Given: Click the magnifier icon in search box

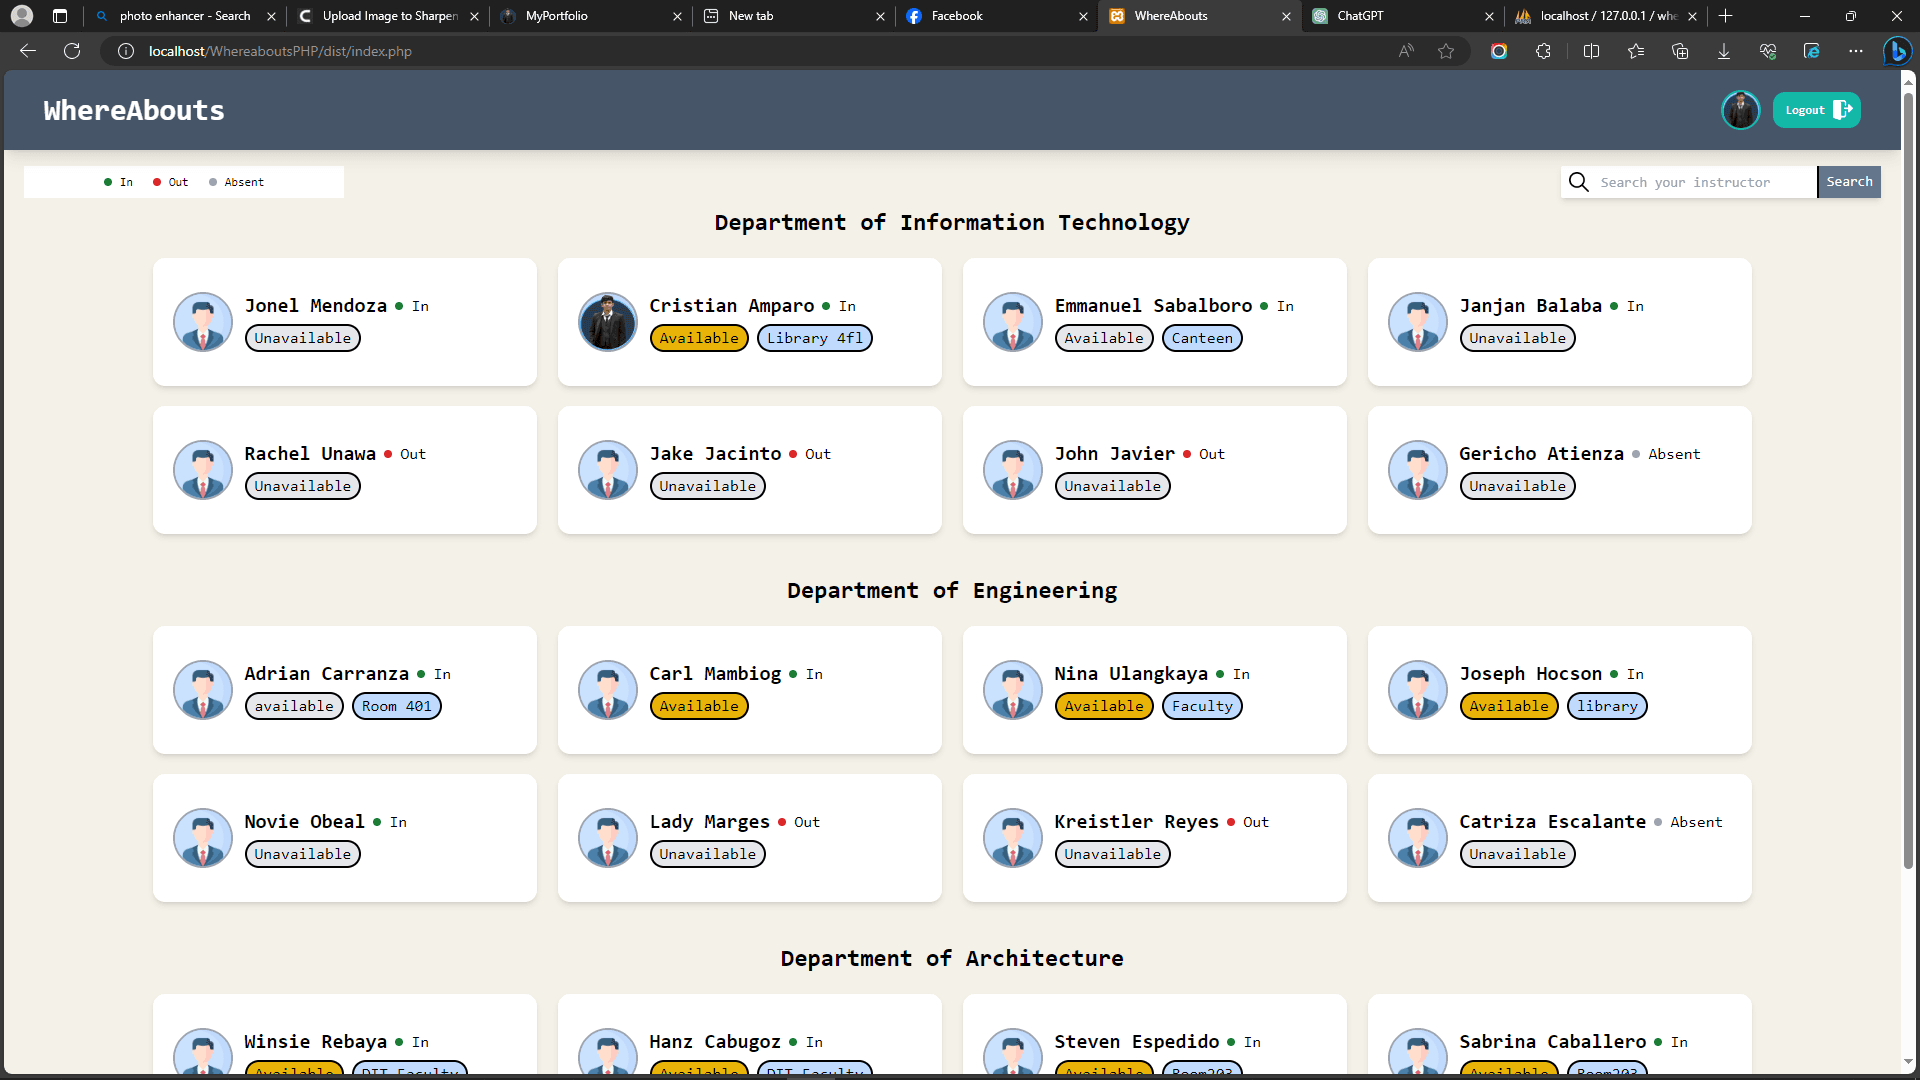Looking at the screenshot, I should [x=1578, y=182].
